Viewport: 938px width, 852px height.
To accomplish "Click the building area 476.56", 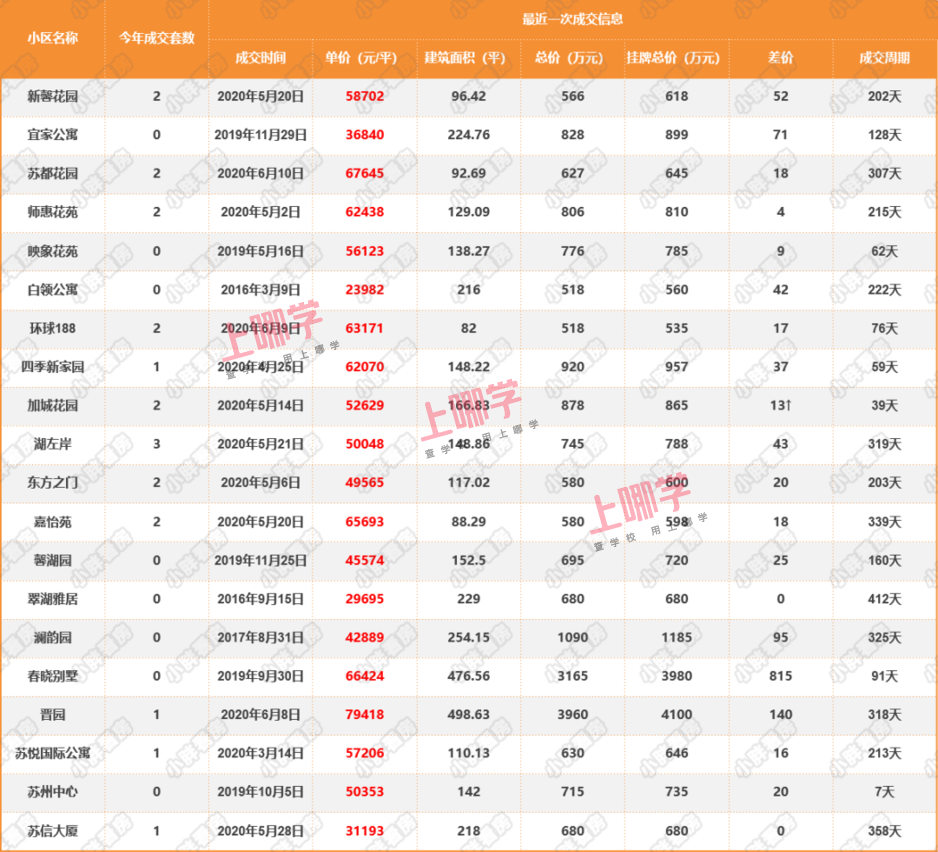I will coord(468,676).
